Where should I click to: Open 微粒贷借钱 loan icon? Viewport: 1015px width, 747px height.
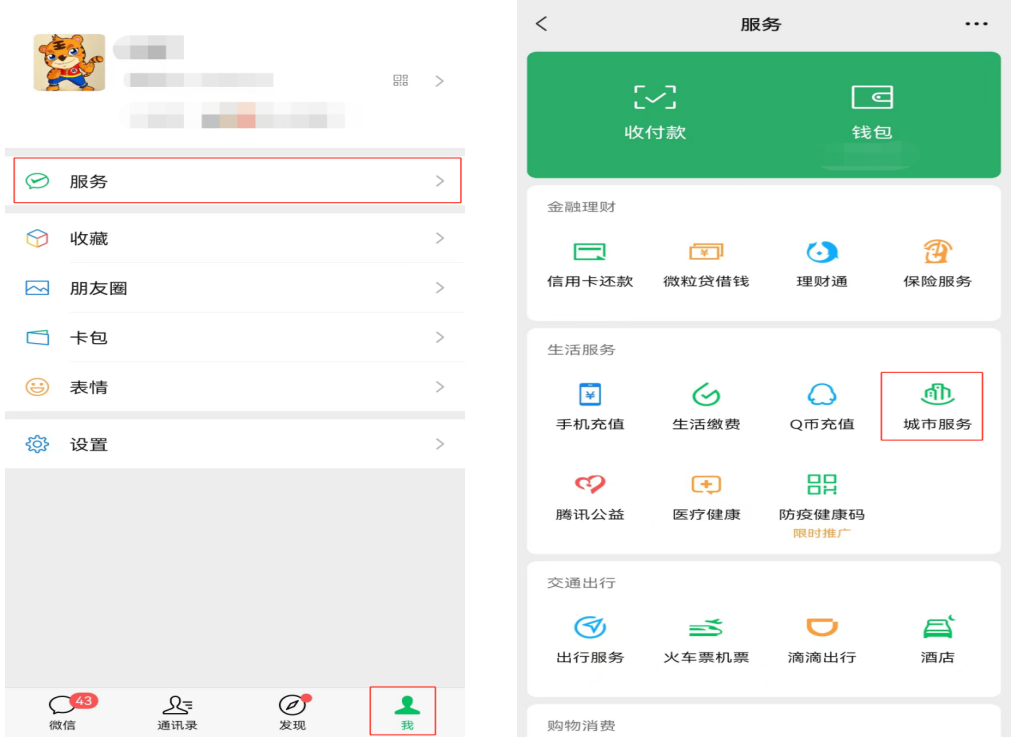click(706, 251)
